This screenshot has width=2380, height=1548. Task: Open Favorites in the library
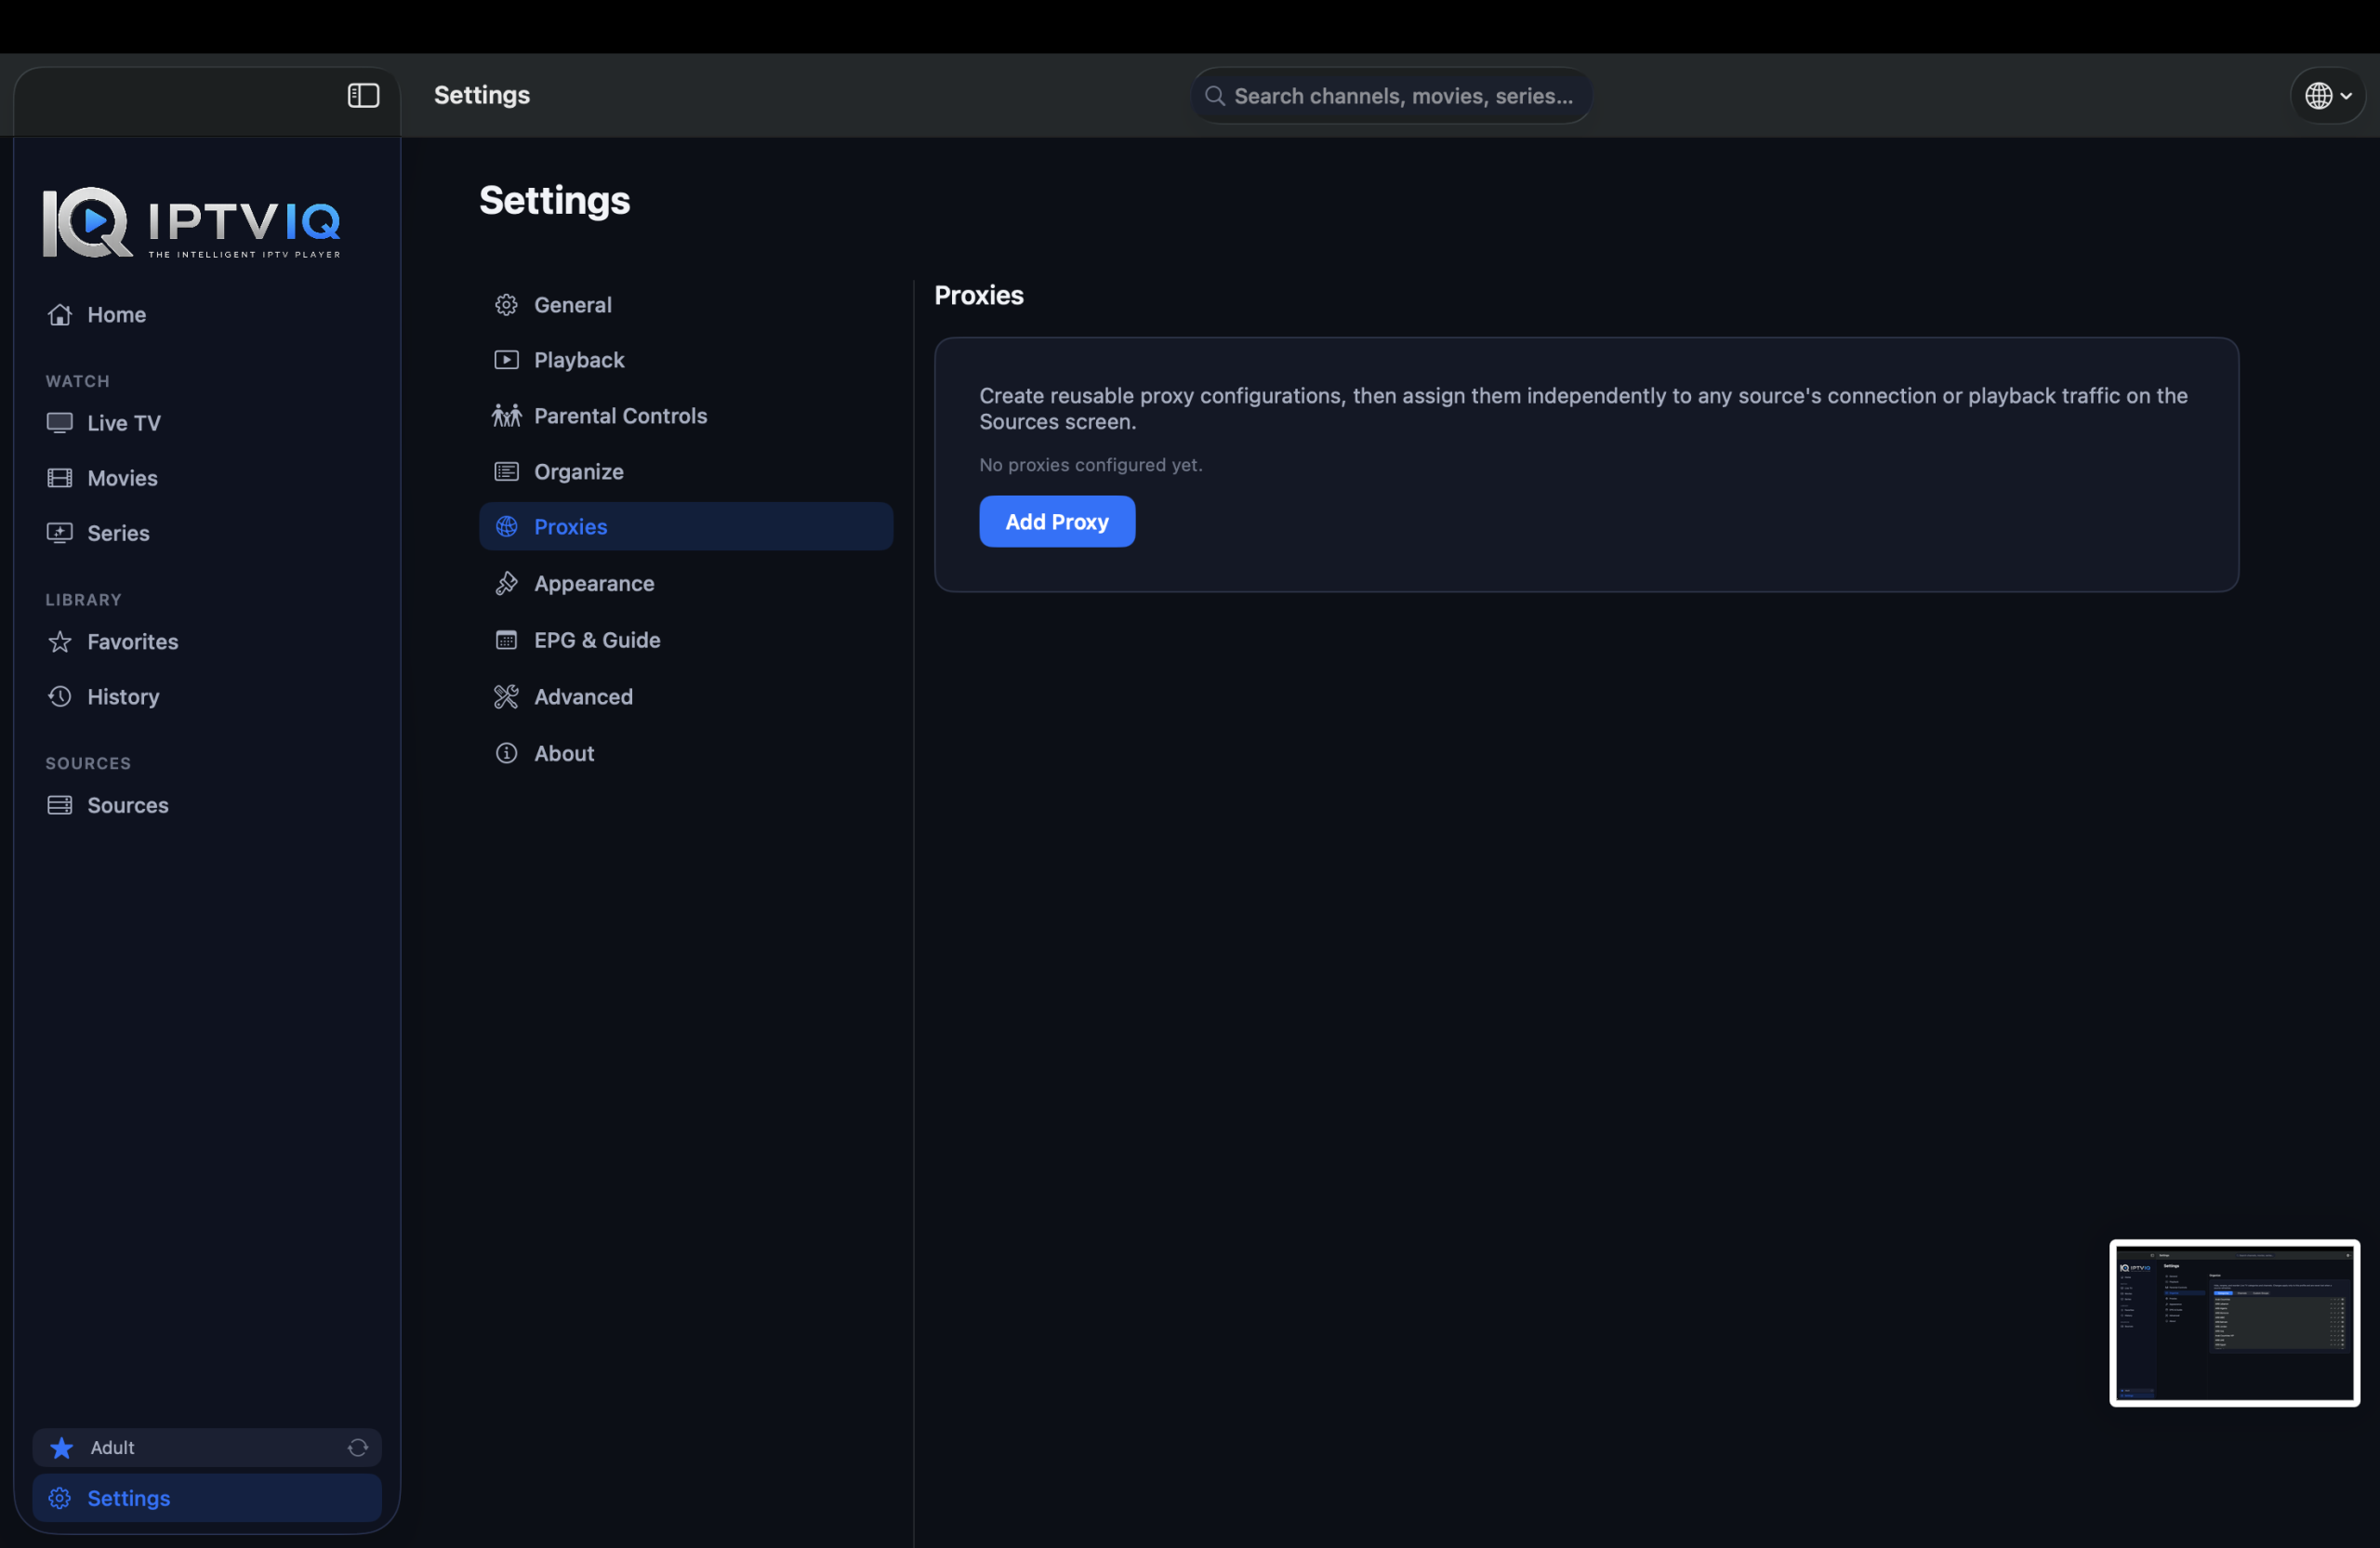[x=207, y=642]
